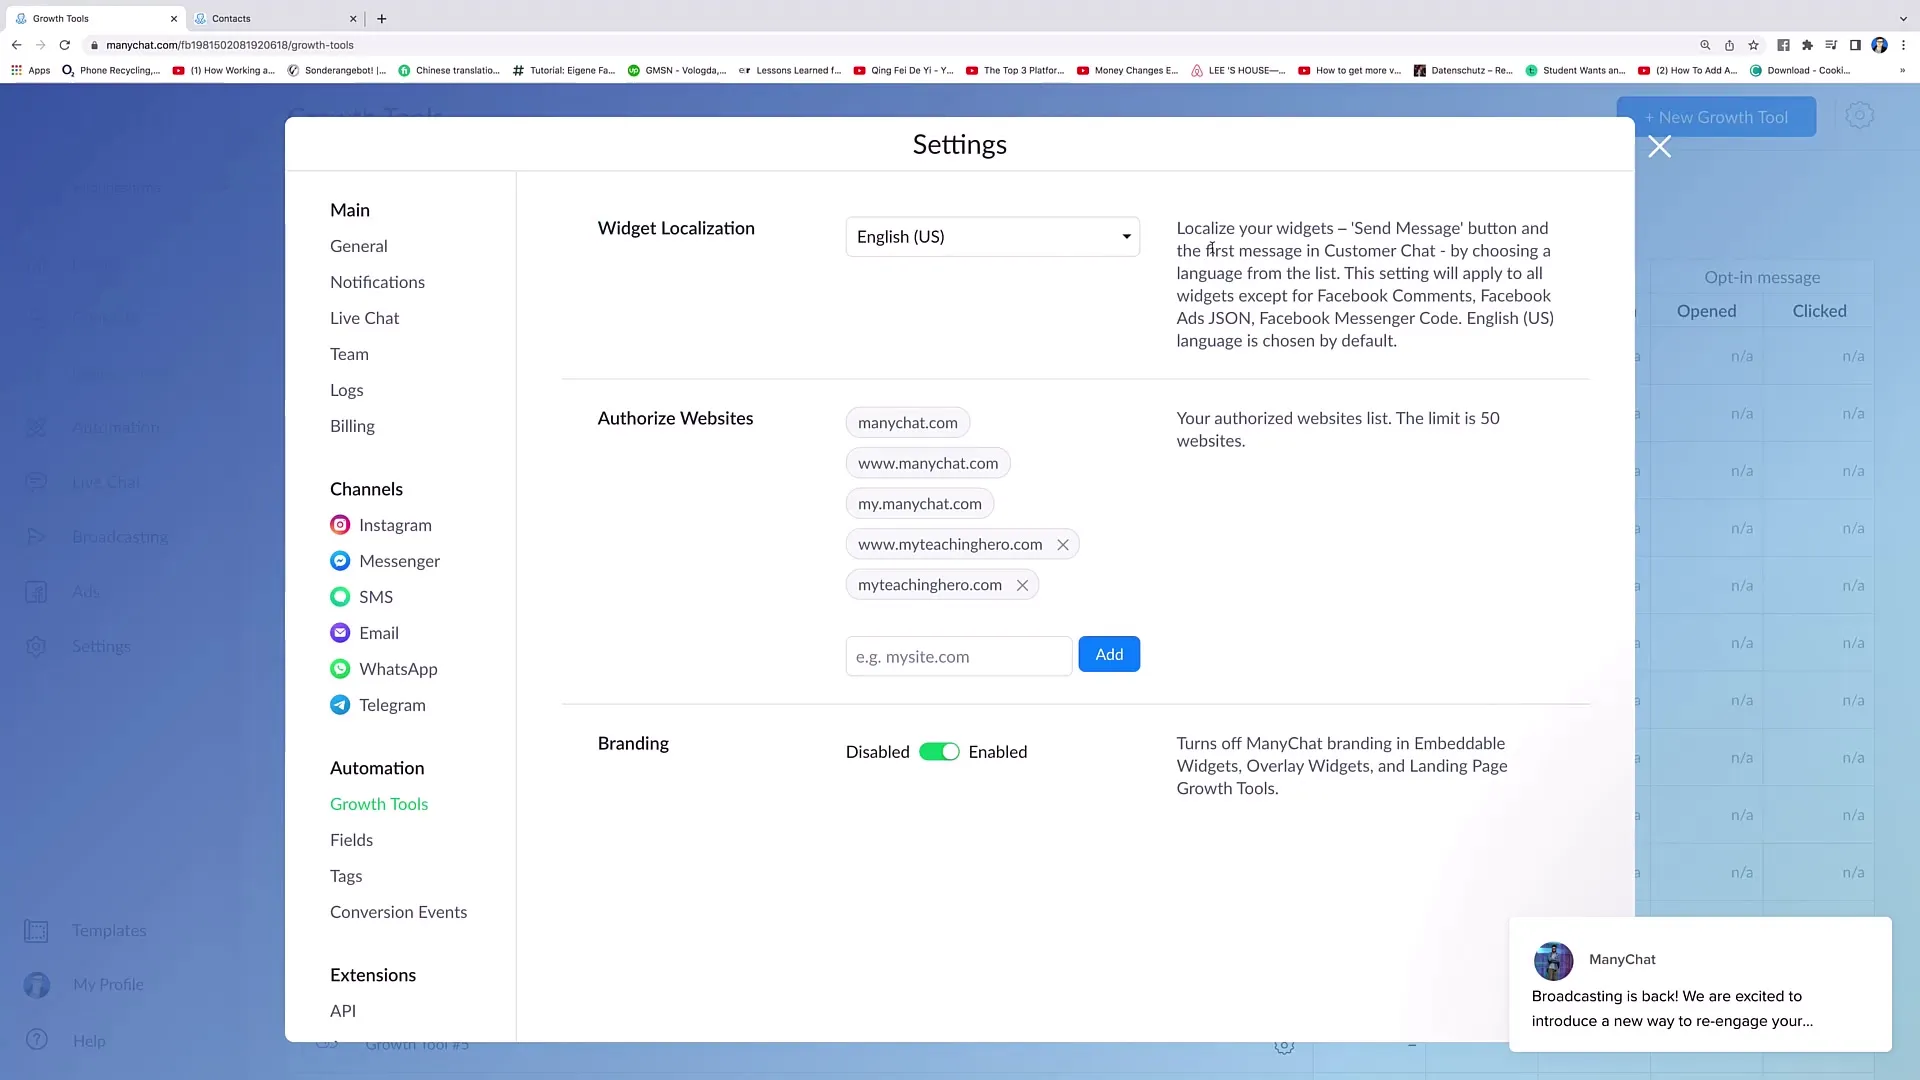
Task: Open Email channel settings
Action: coord(364,633)
